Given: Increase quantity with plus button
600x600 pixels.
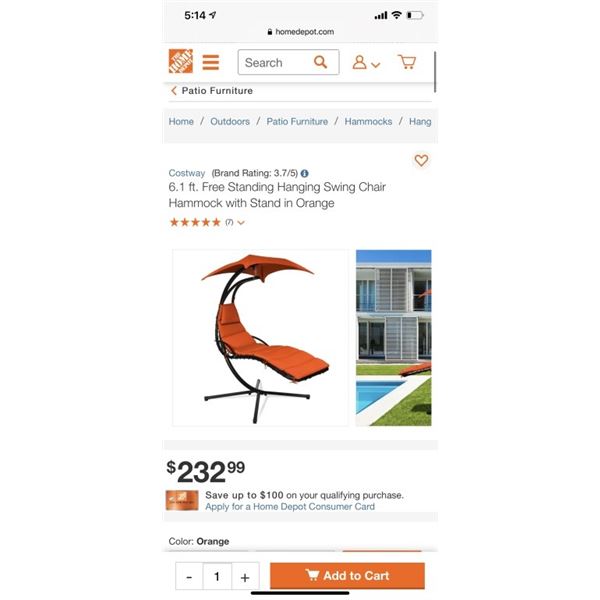Looking at the screenshot, I should pyautogui.click(x=245, y=576).
